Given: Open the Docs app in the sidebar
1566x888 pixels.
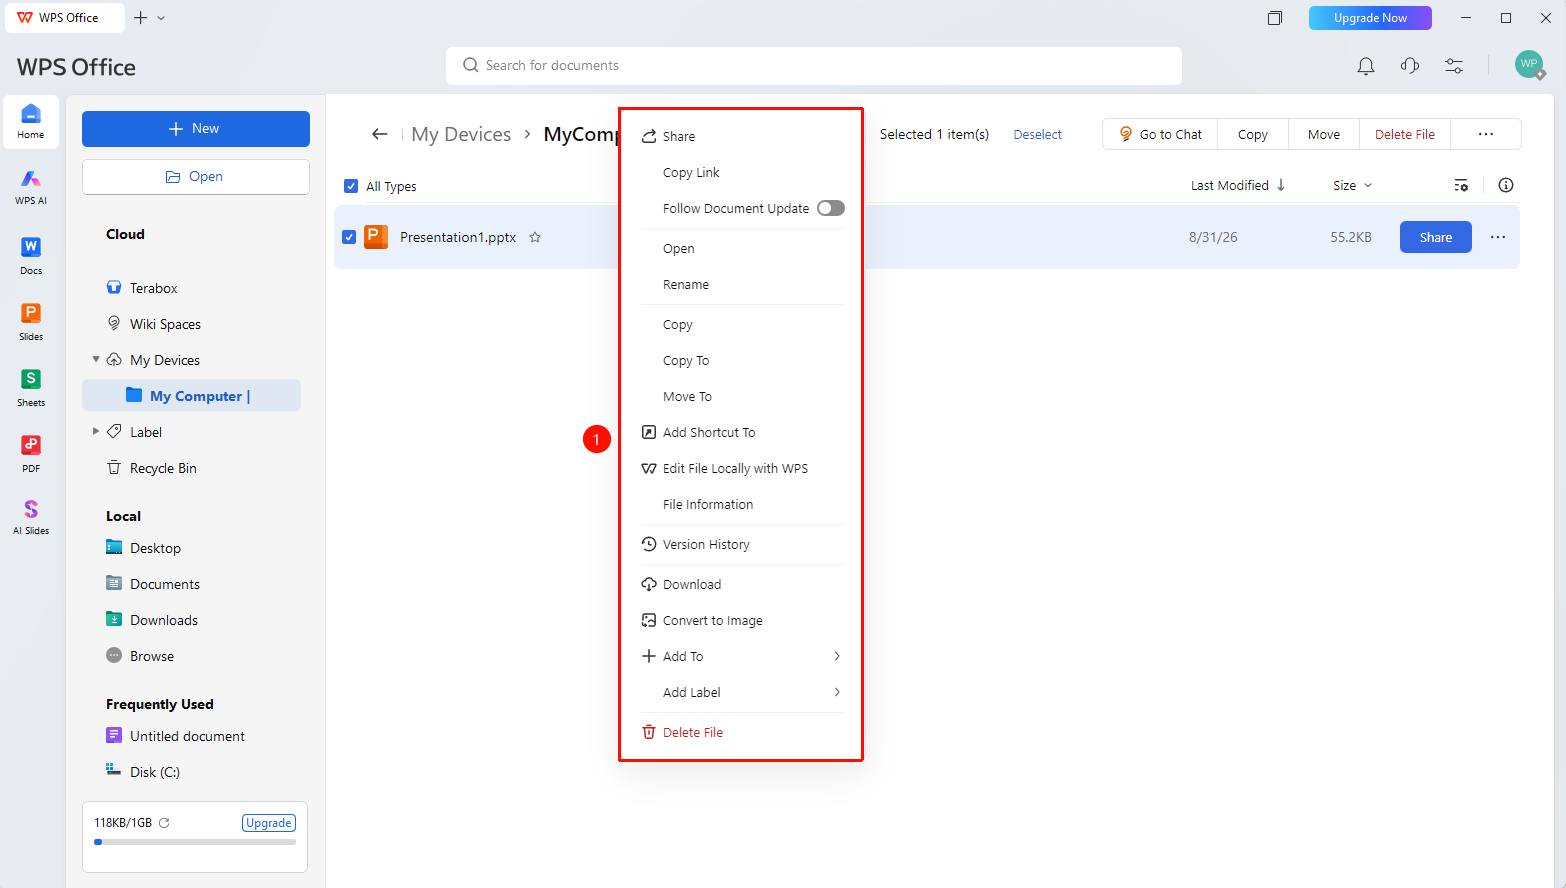Looking at the screenshot, I should [31, 256].
